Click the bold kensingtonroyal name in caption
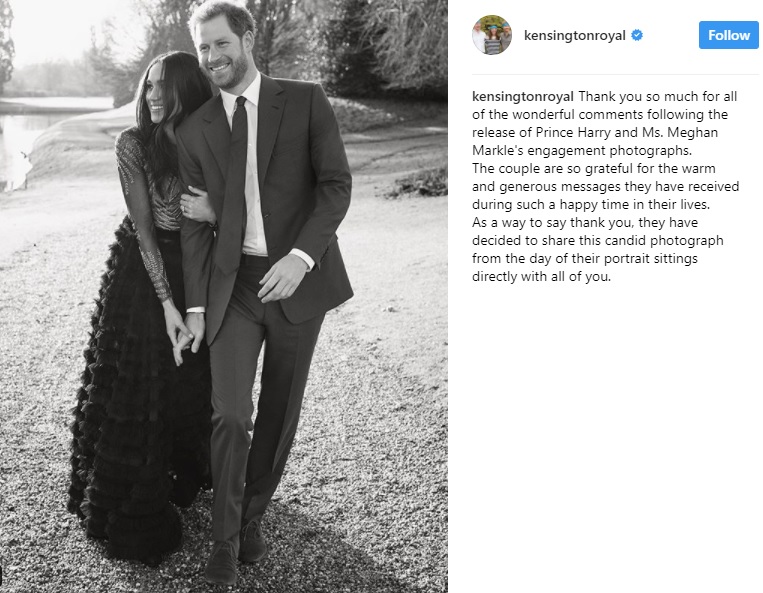The width and height of the screenshot is (763, 593). [x=523, y=96]
